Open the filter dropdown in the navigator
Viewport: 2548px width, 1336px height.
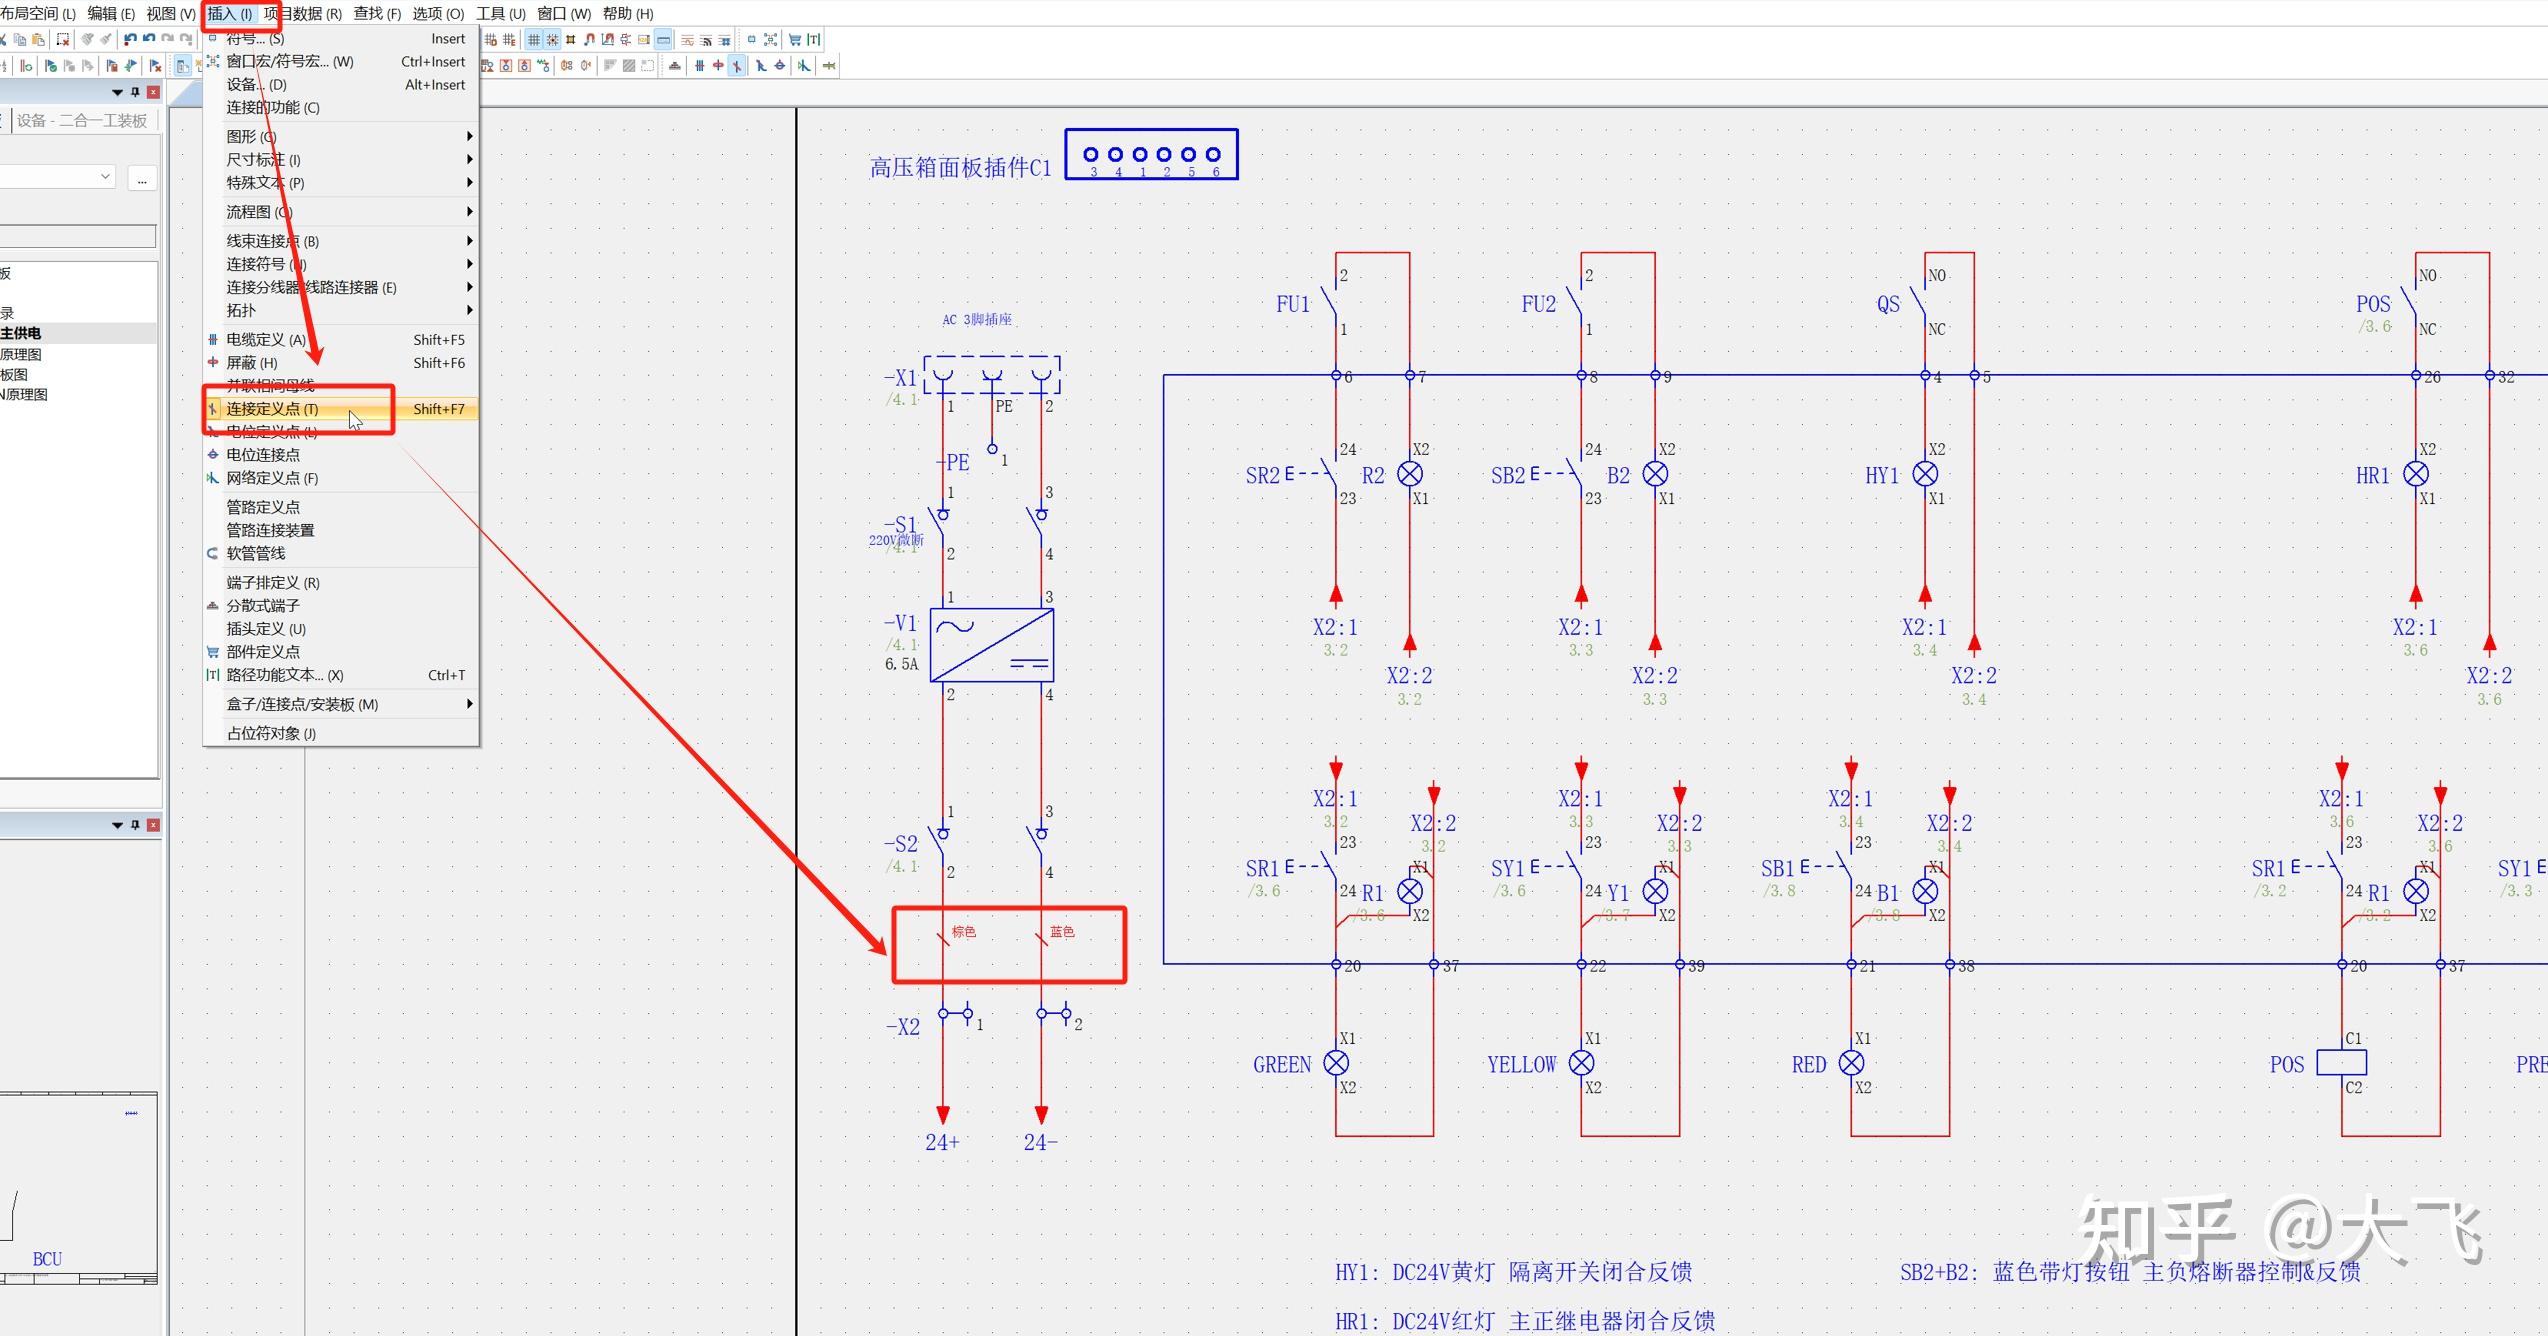coord(105,176)
